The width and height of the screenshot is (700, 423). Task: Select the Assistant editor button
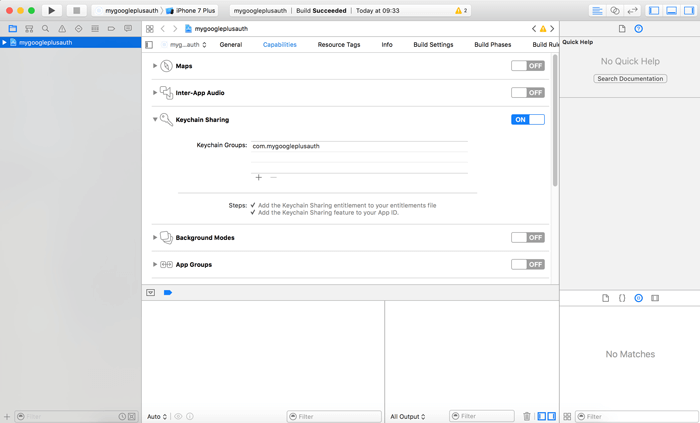pyautogui.click(x=615, y=10)
